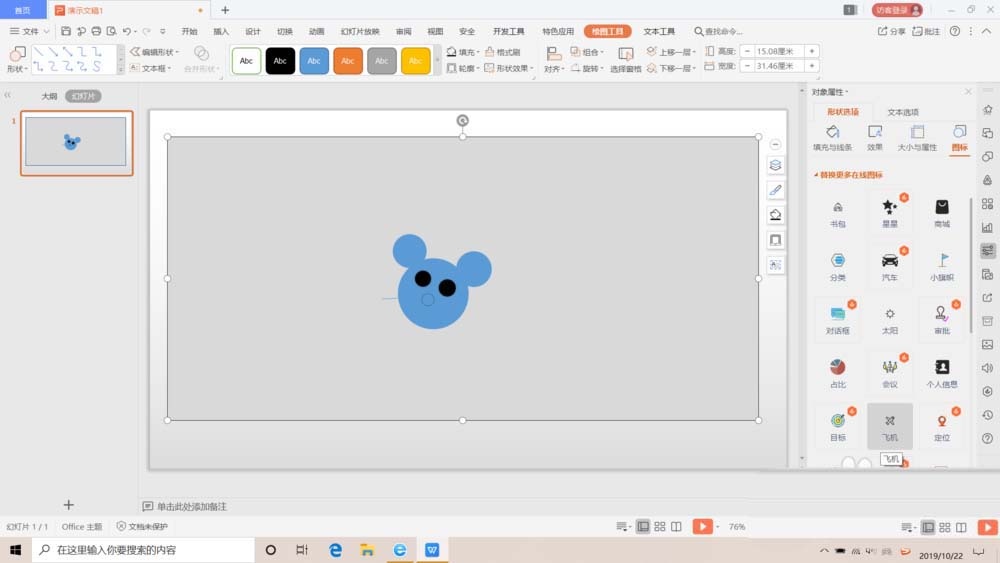Image resolution: width=1000 pixels, height=563 pixels.
Task: Switch to 大纲 outline view
Action: pos(49,96)
